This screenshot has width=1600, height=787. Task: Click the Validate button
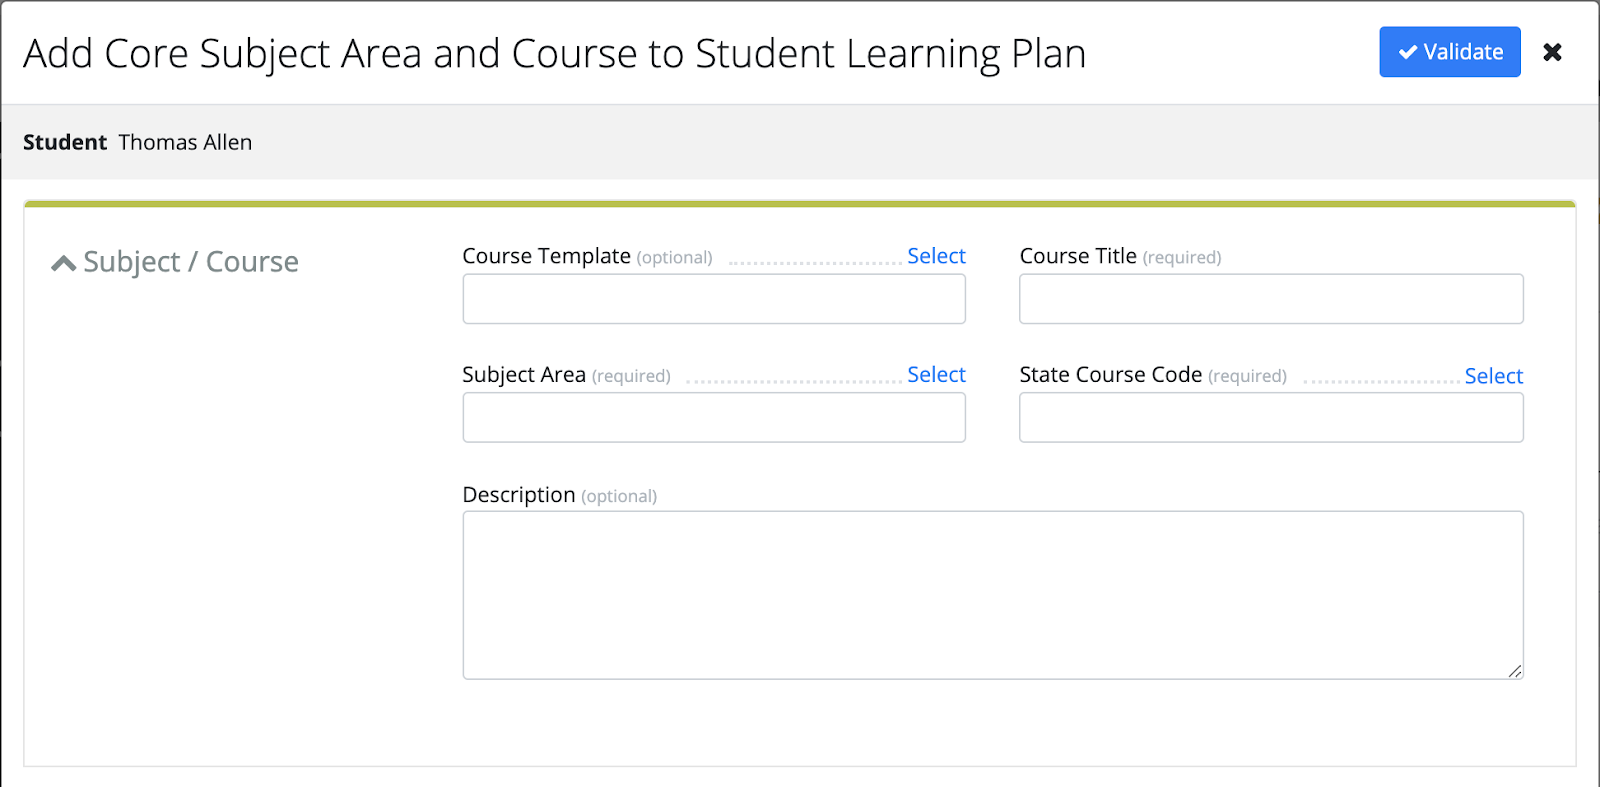coord(1449,52)
